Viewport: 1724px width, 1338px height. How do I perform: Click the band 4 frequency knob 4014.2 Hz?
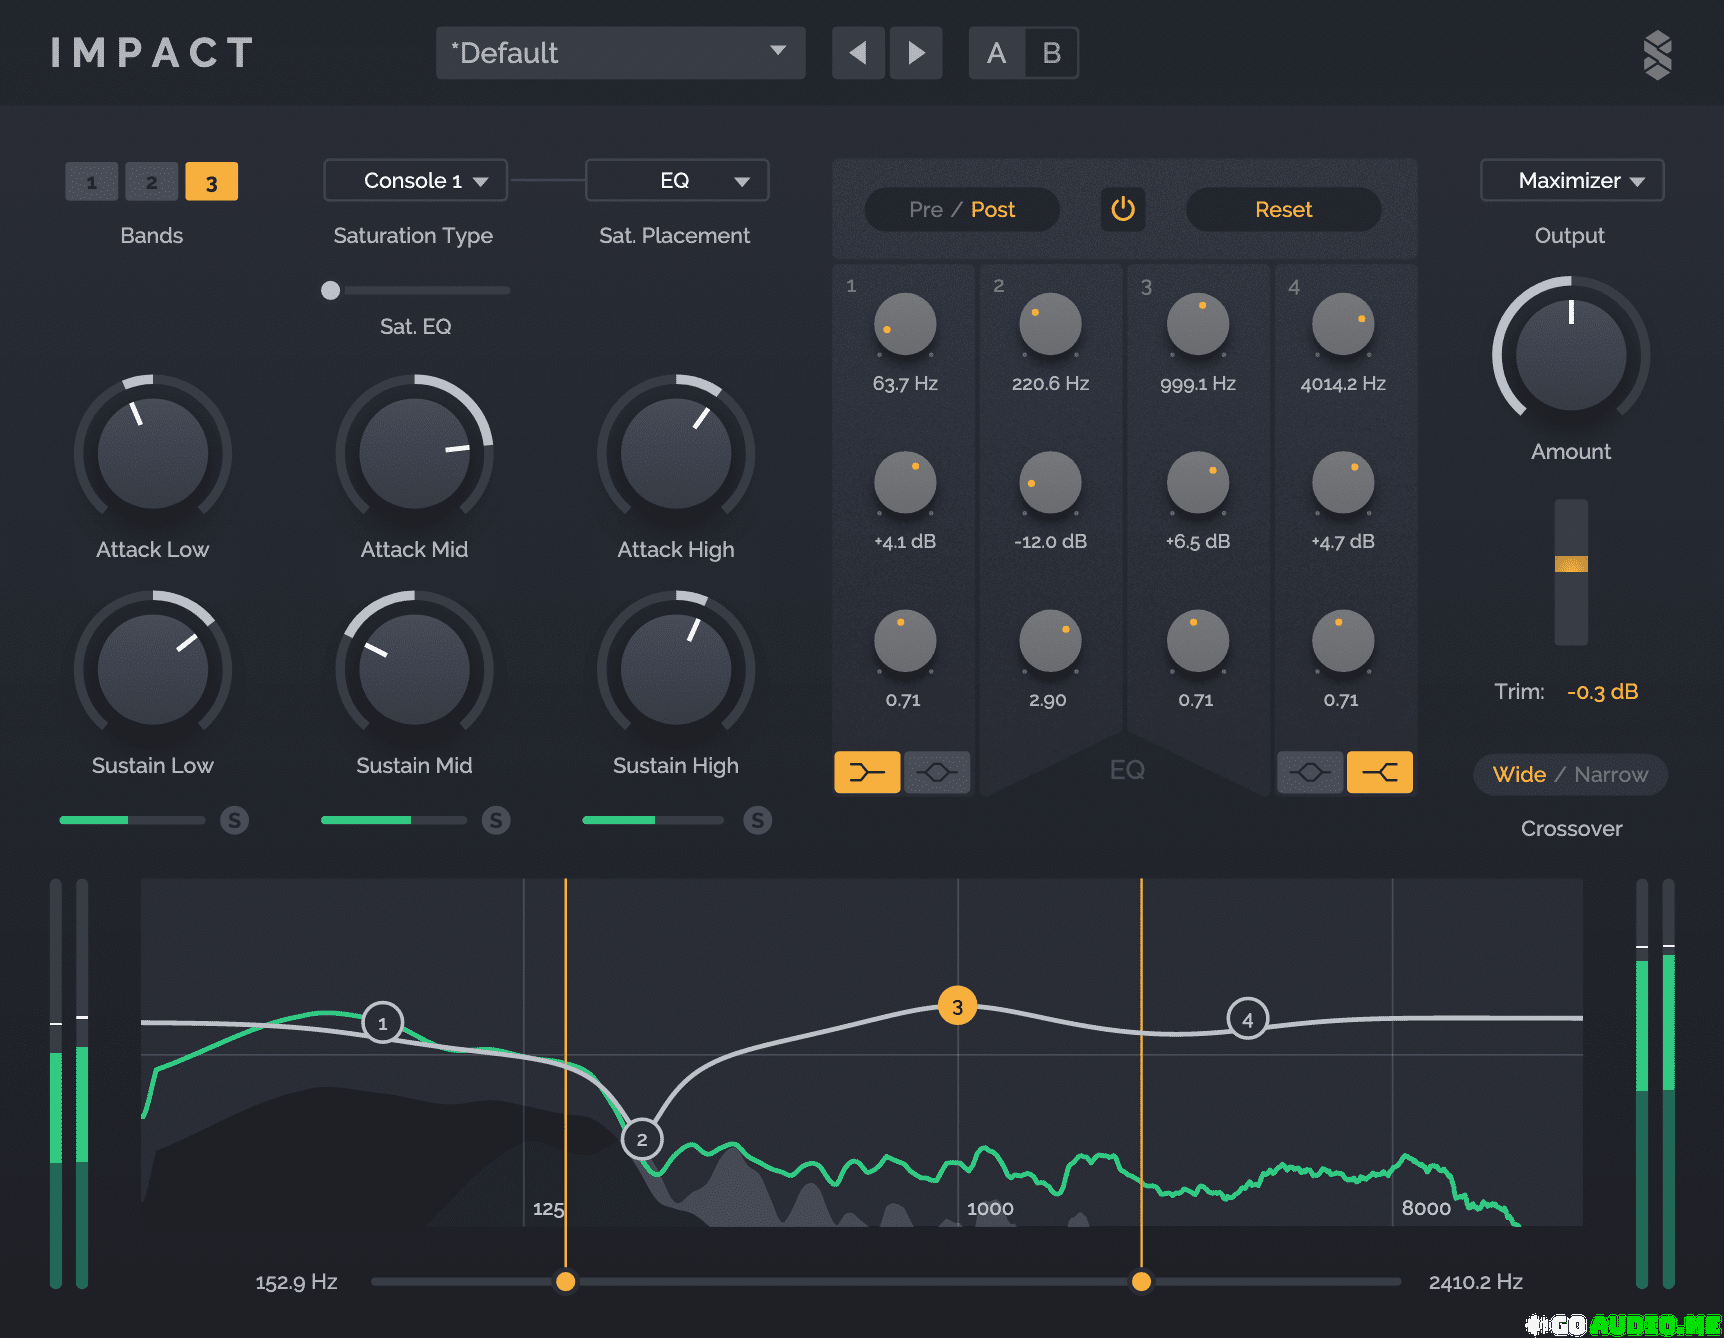[1343, 324]
